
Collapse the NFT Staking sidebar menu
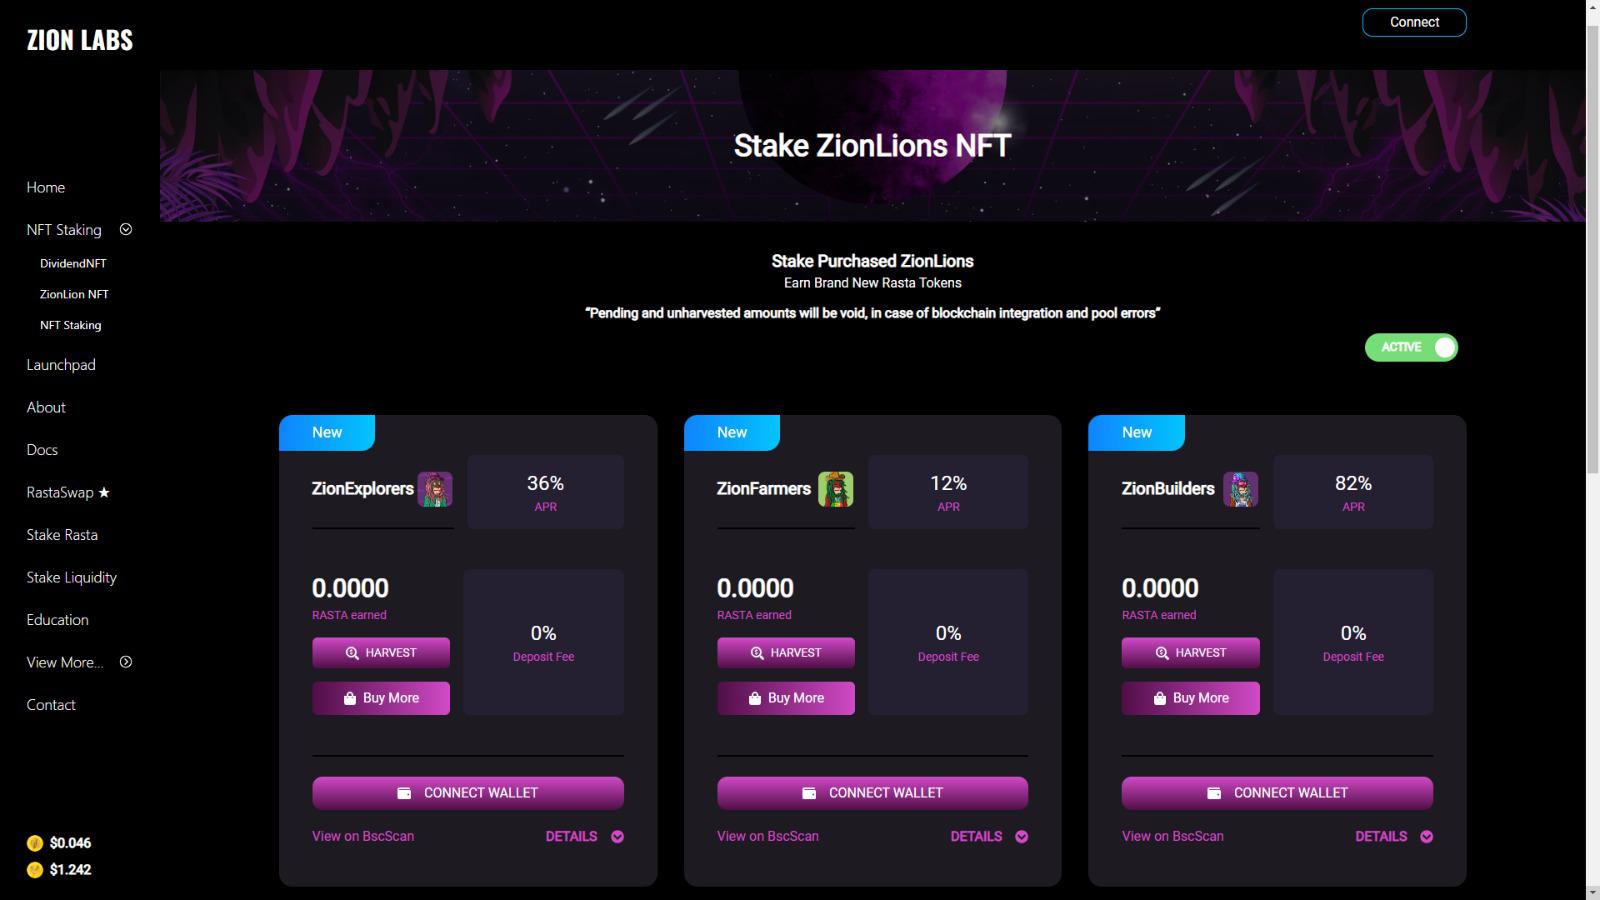(x=126, y=229)
